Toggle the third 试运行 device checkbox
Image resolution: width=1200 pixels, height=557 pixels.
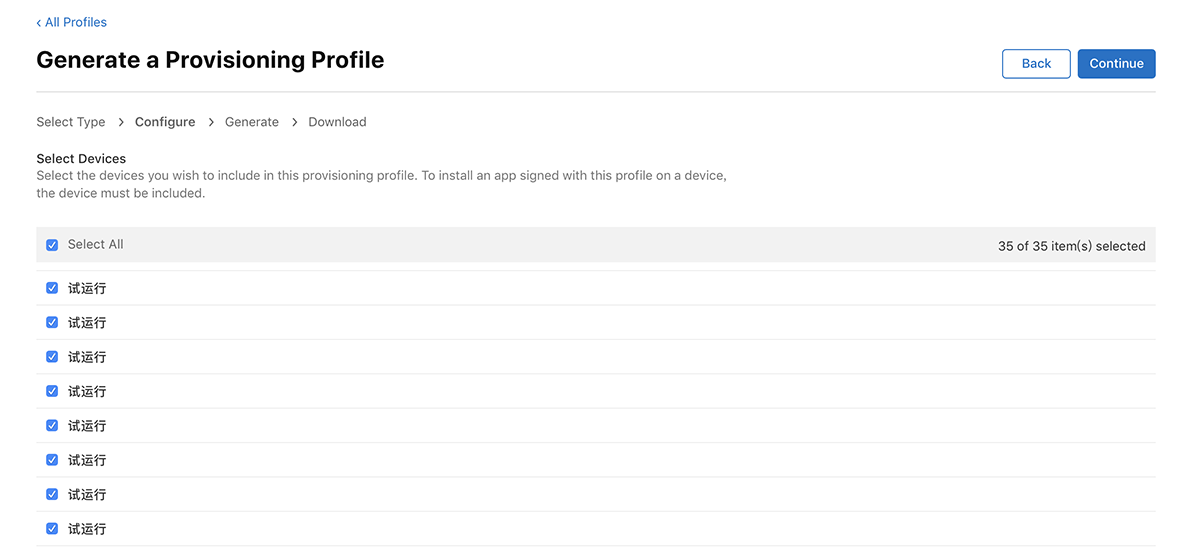click(52, 356)
